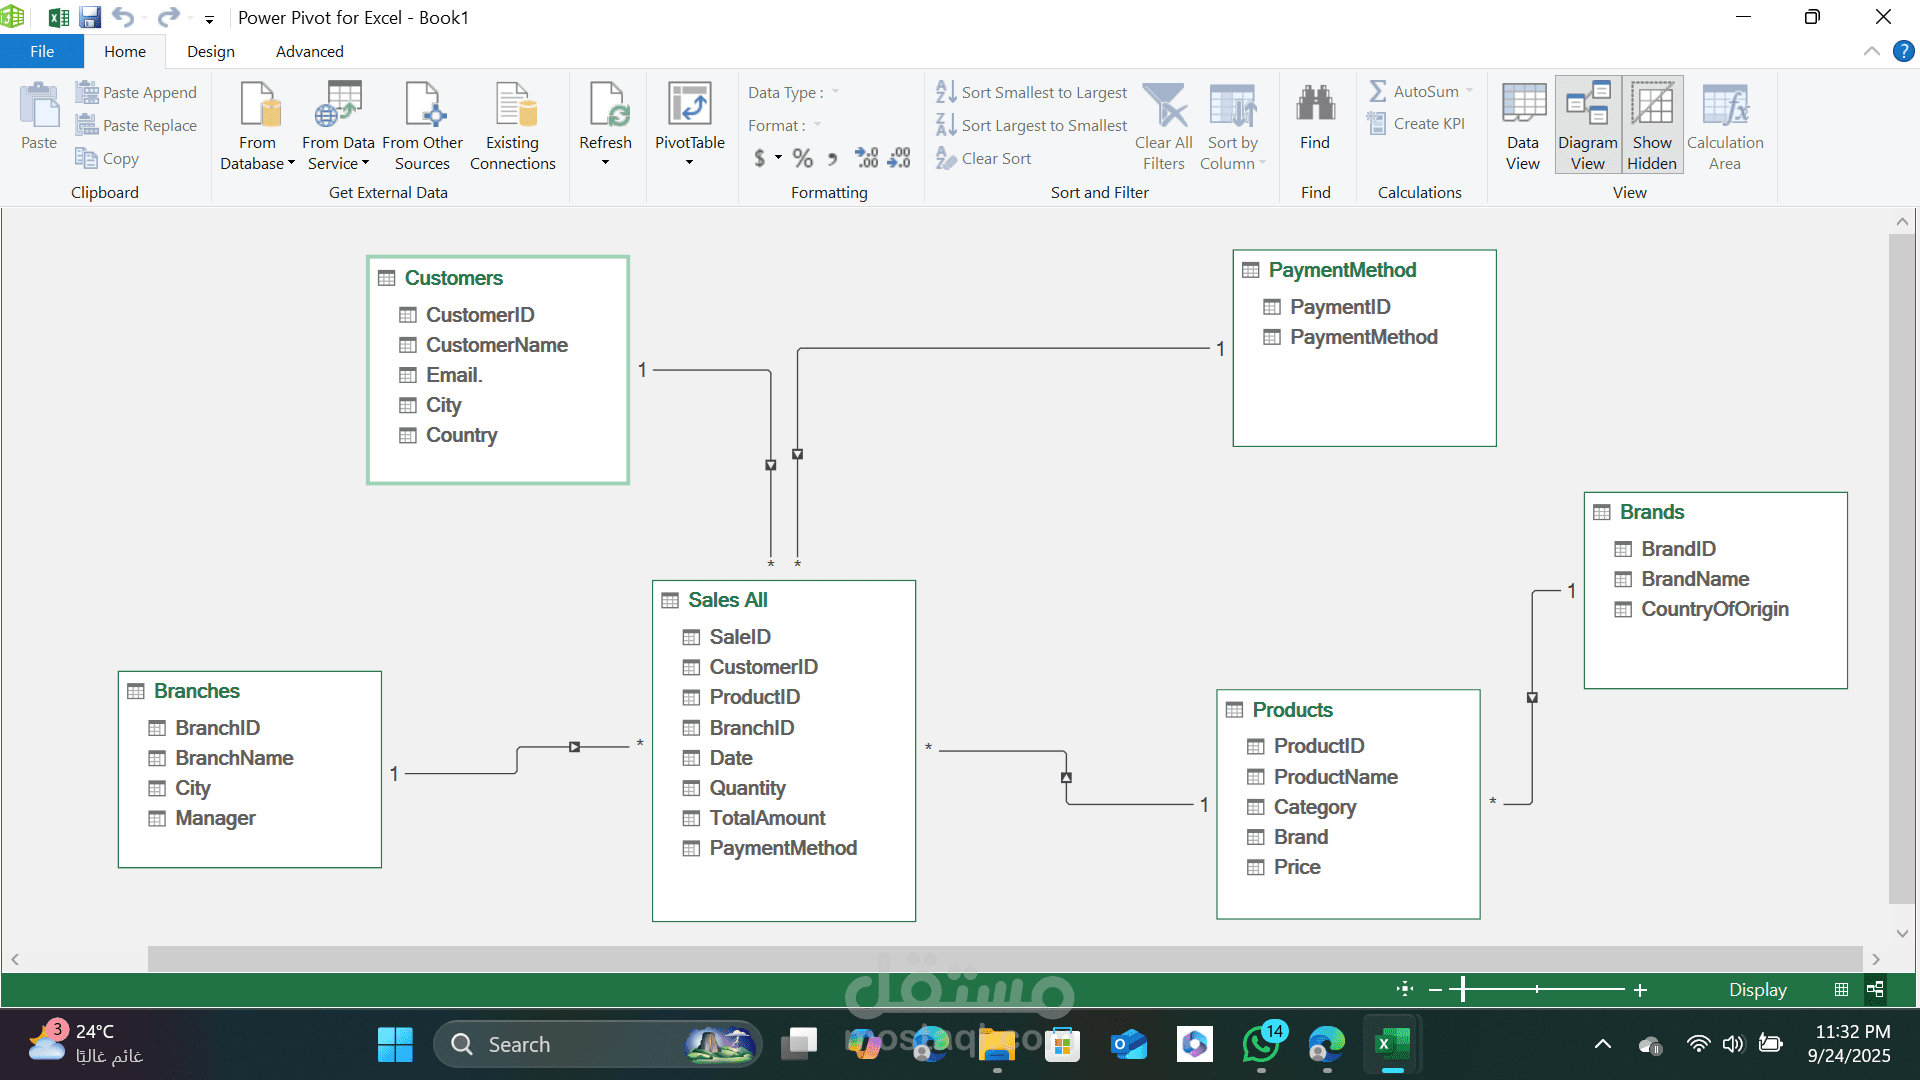This screenshot has width=1920, height=1080.
Task: Select the Customers table header
Action: coord(453,278)
